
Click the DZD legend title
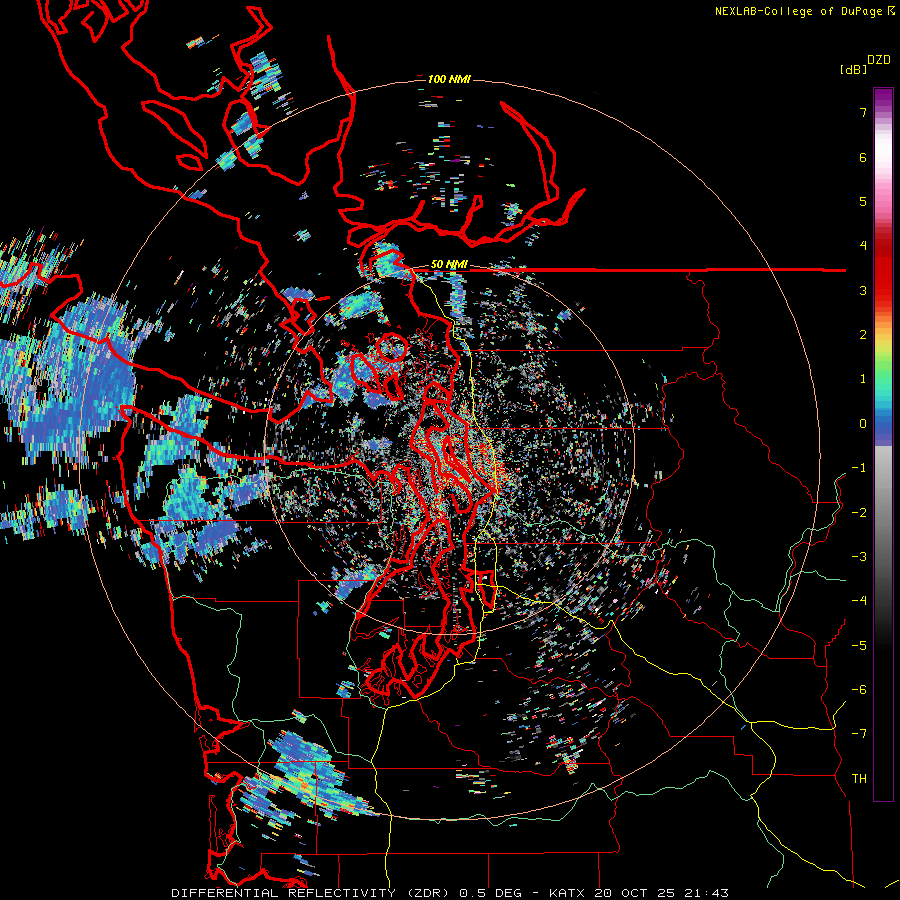point(879,60)
